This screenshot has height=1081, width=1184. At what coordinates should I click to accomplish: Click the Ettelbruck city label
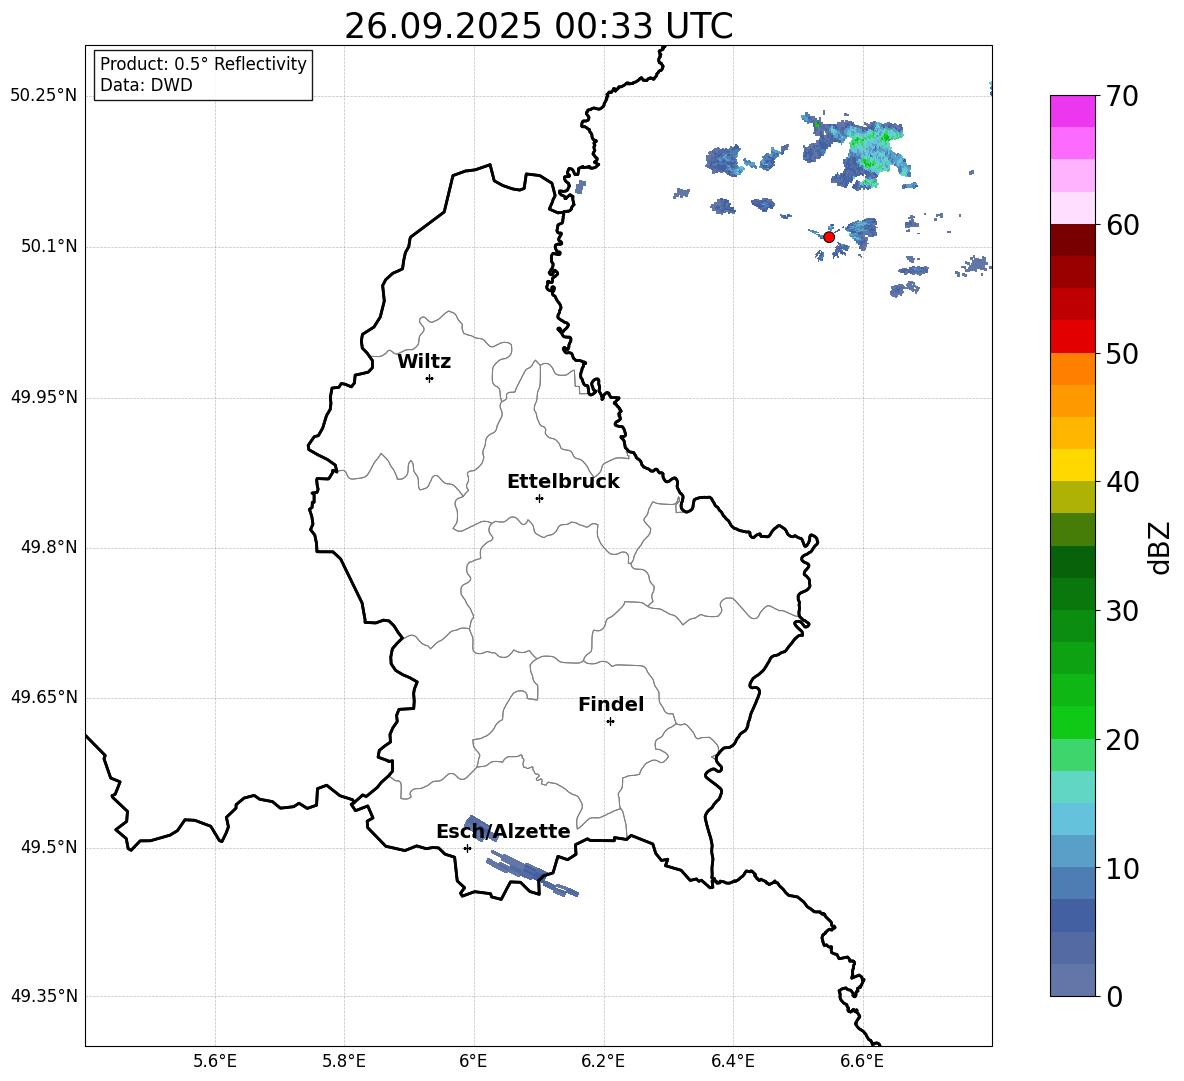pos(563,482)
